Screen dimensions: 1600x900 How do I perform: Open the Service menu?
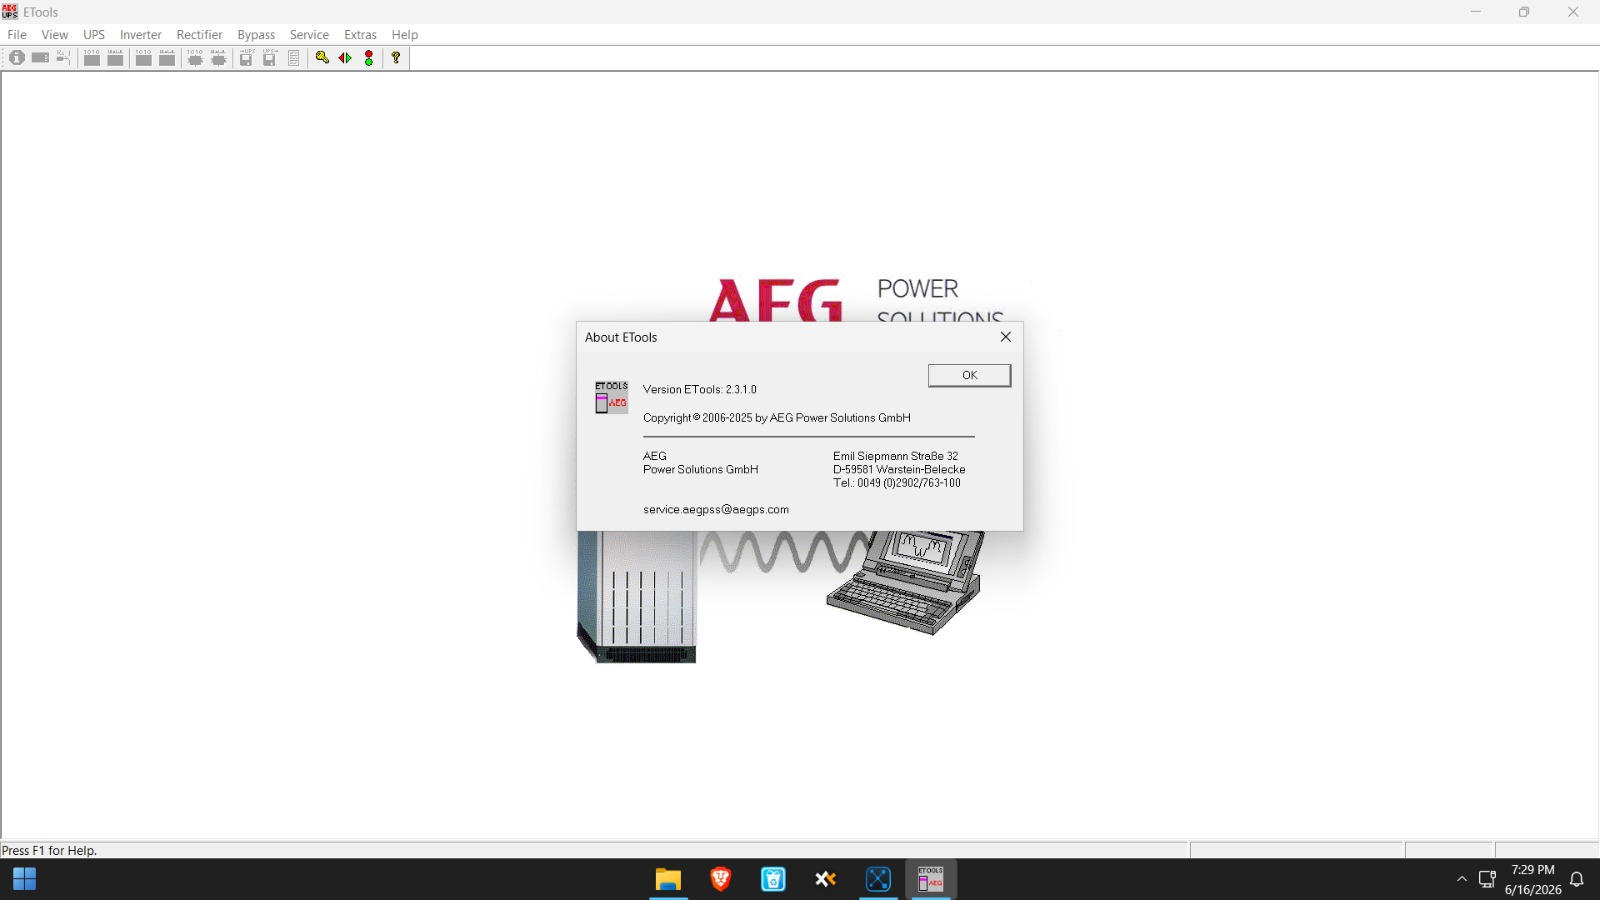[x=309, y=34]
